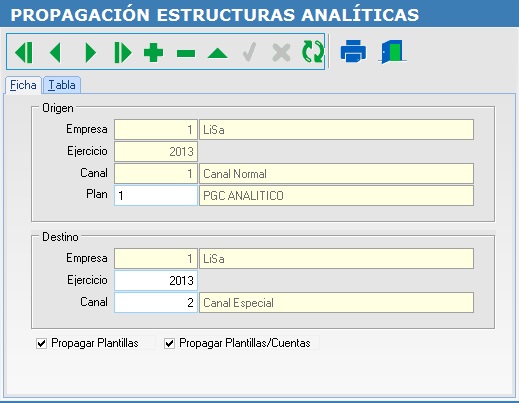Click the Origen Plan input field

pyautogui.click(x=156, y=195)
